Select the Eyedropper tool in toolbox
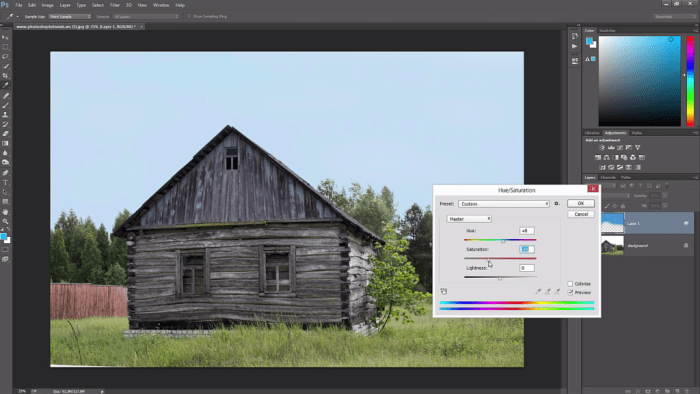 pos(5,85)
